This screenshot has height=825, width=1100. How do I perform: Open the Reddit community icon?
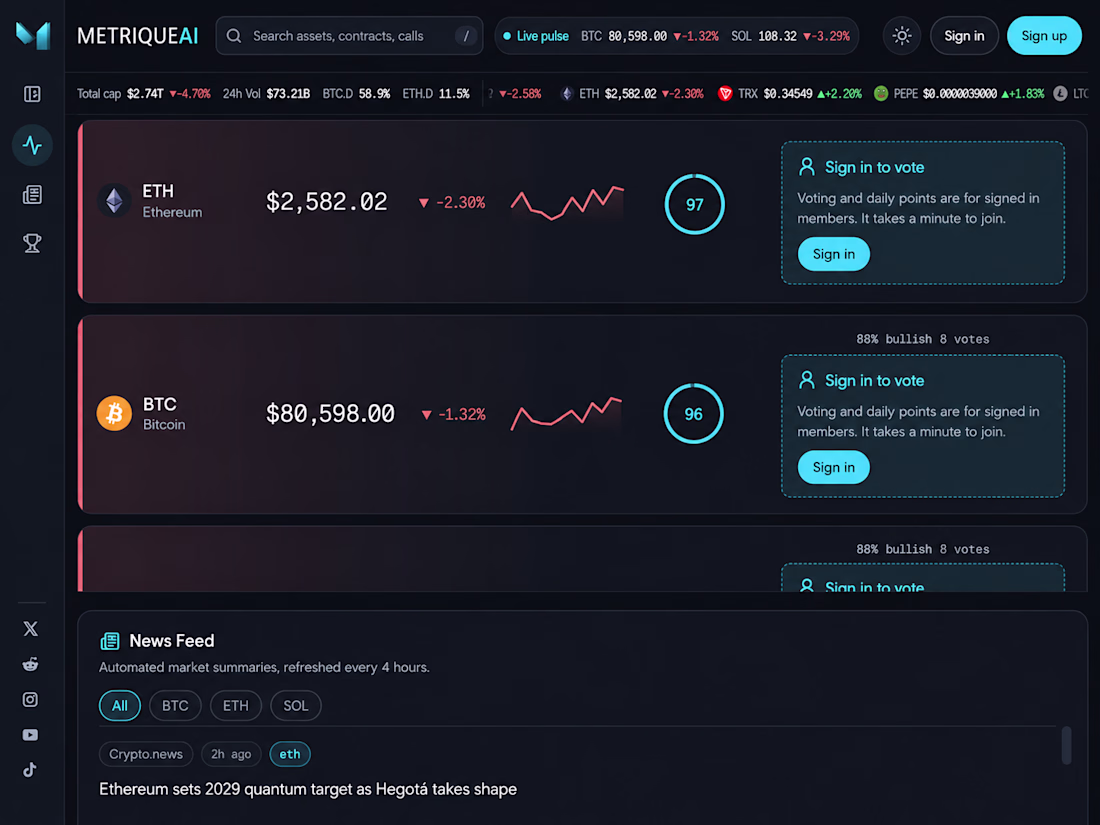pos(30,664)
